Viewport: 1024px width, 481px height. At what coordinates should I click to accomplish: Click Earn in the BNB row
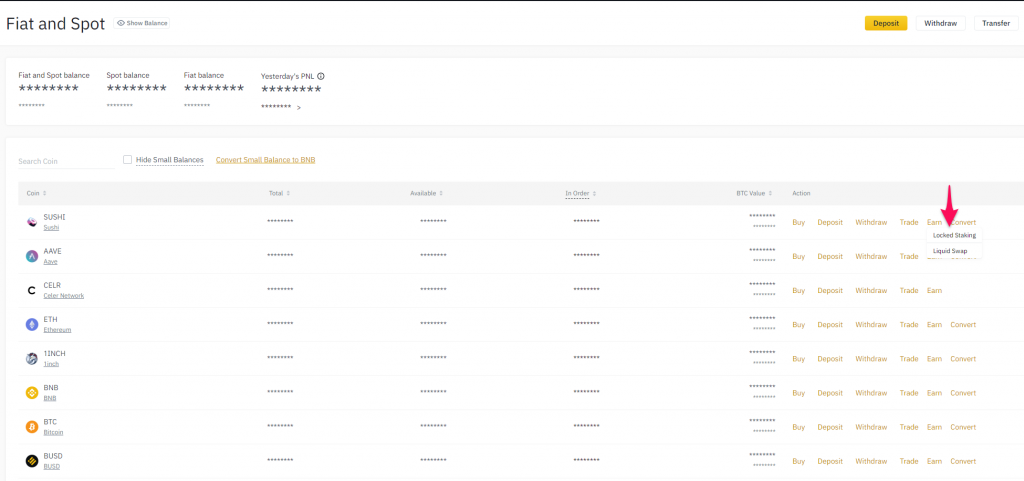(x=934, y=393)
